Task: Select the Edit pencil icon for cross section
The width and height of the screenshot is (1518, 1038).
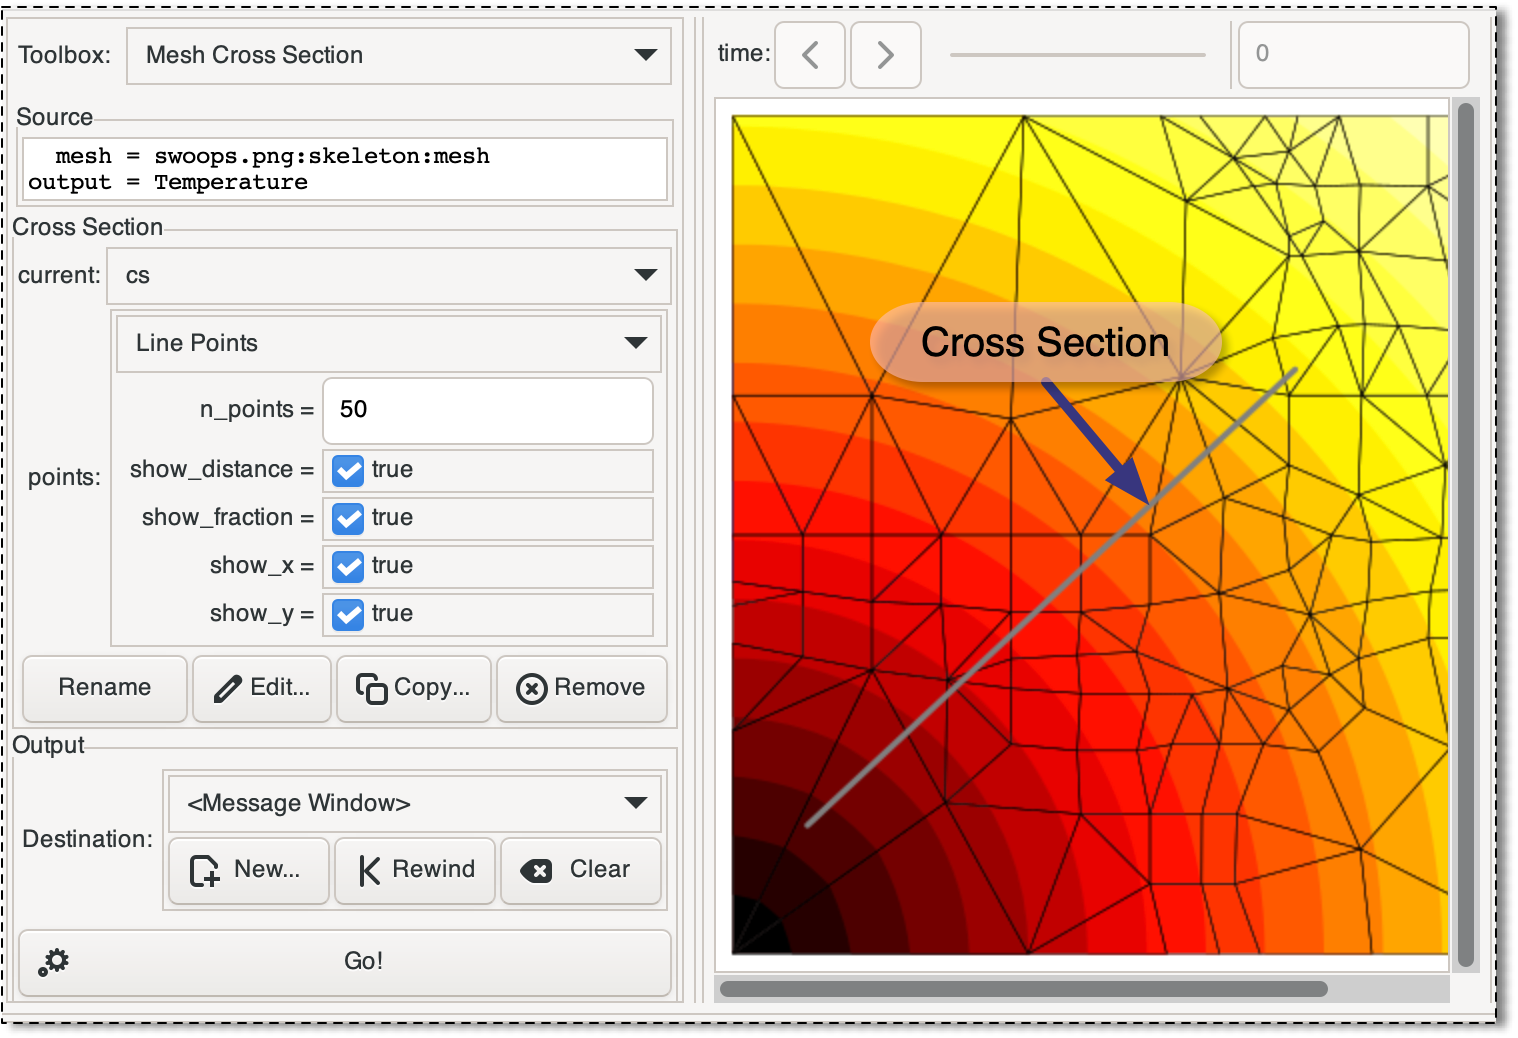Action: pyautogui.click(x=230, y=688)
